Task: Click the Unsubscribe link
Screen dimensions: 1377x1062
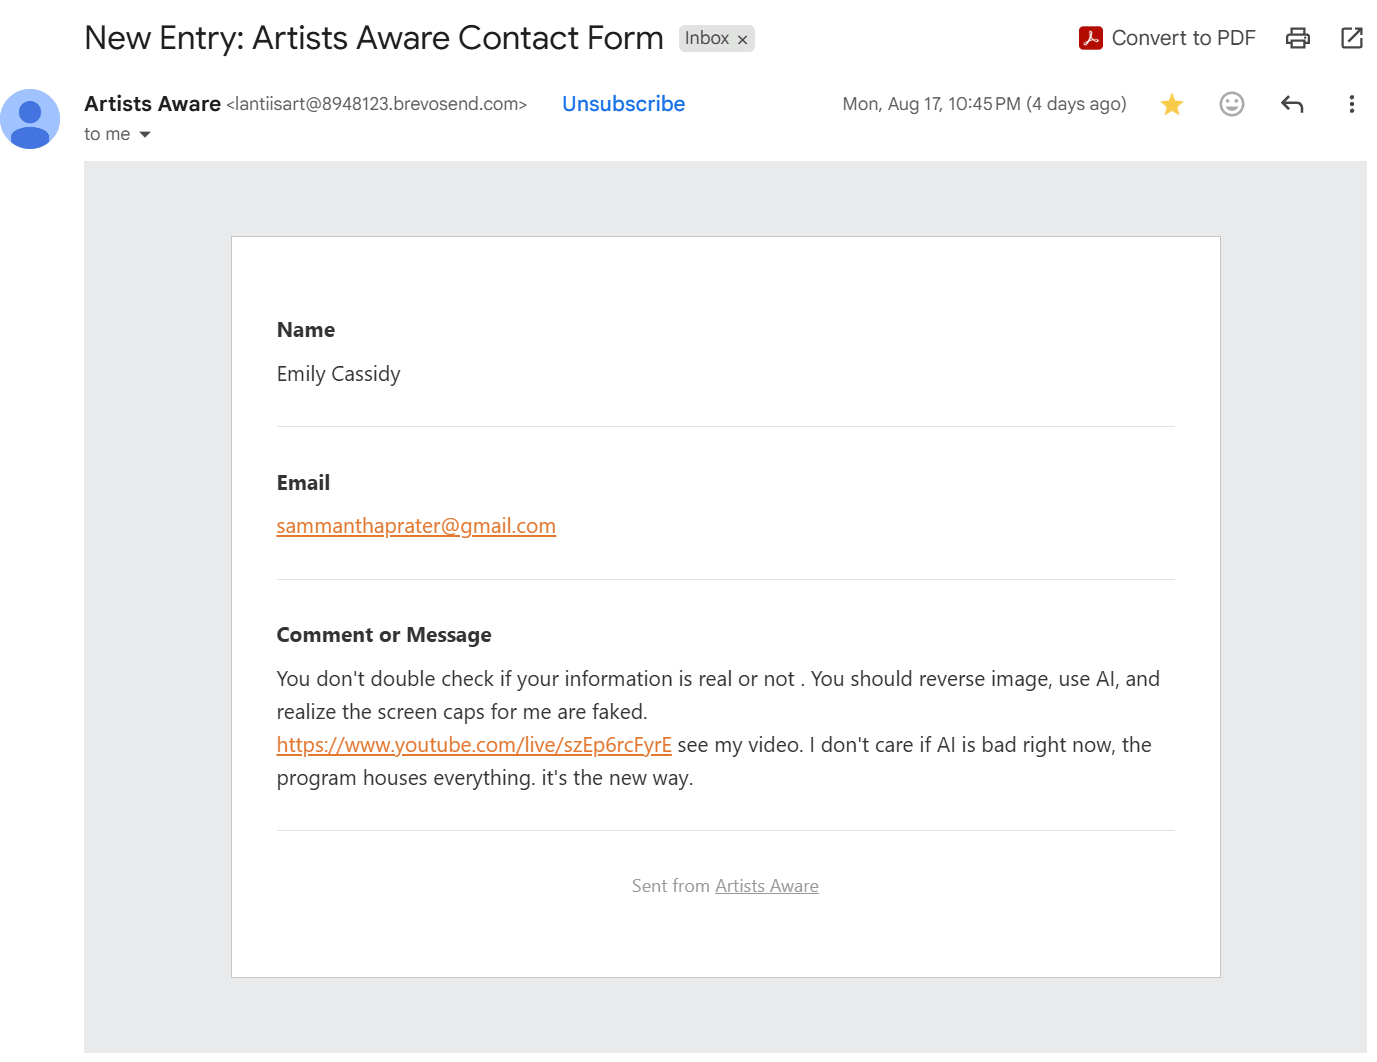Action: tap(623, 104)
